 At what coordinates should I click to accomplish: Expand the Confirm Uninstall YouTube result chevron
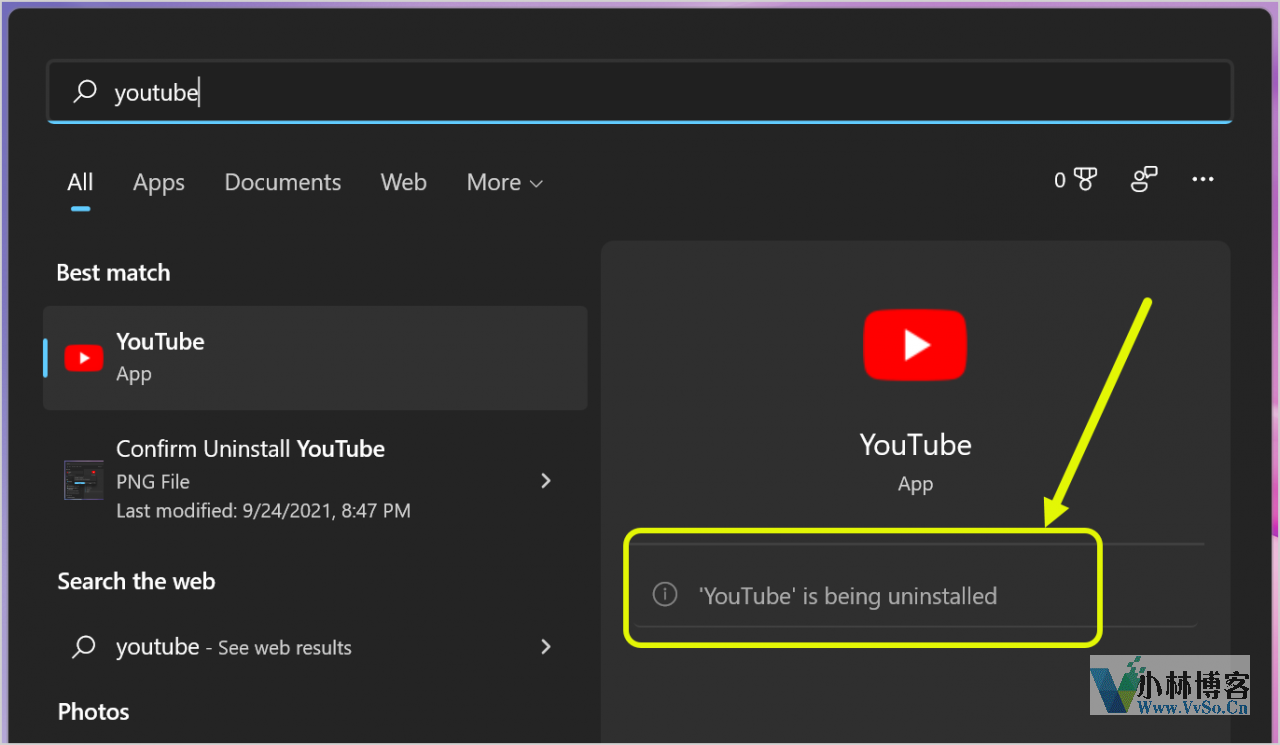click(546, 480)
